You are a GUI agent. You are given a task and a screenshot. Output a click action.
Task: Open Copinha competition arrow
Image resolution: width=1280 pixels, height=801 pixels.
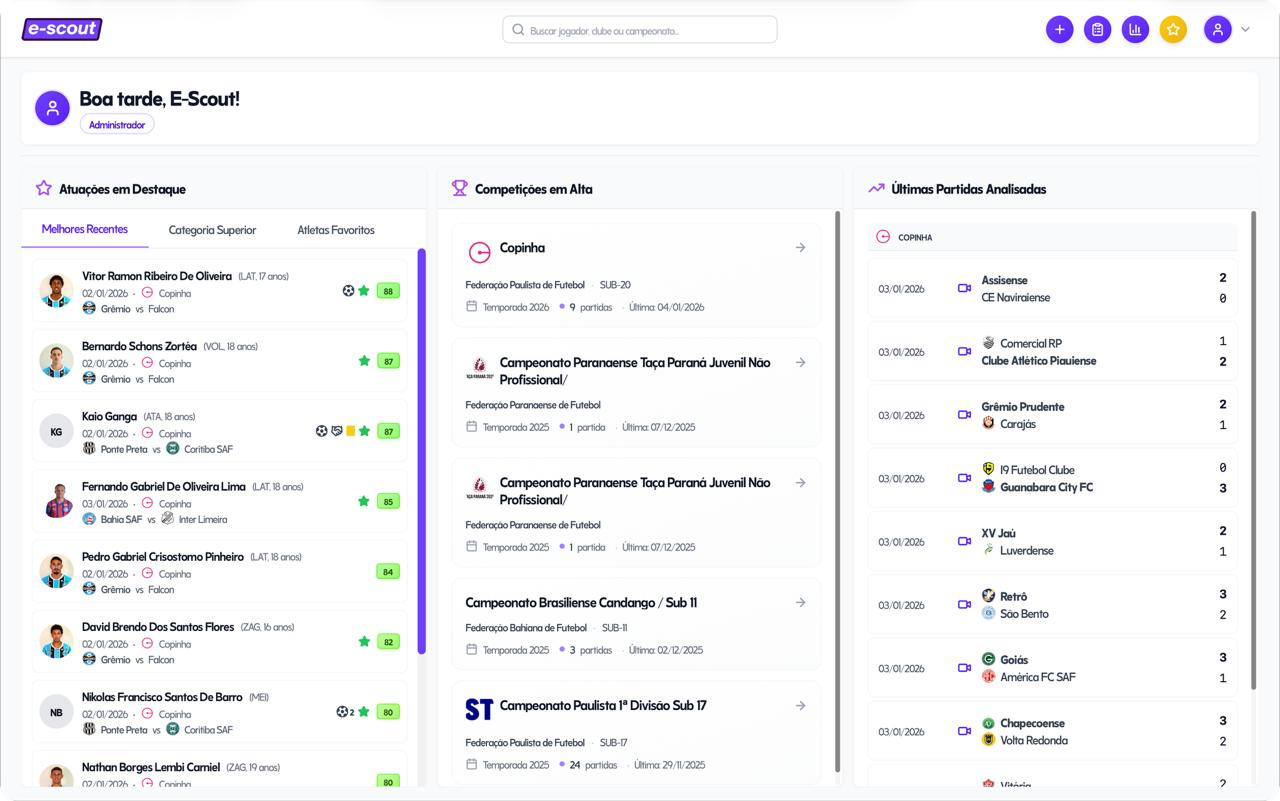click(x=800, y=248)
